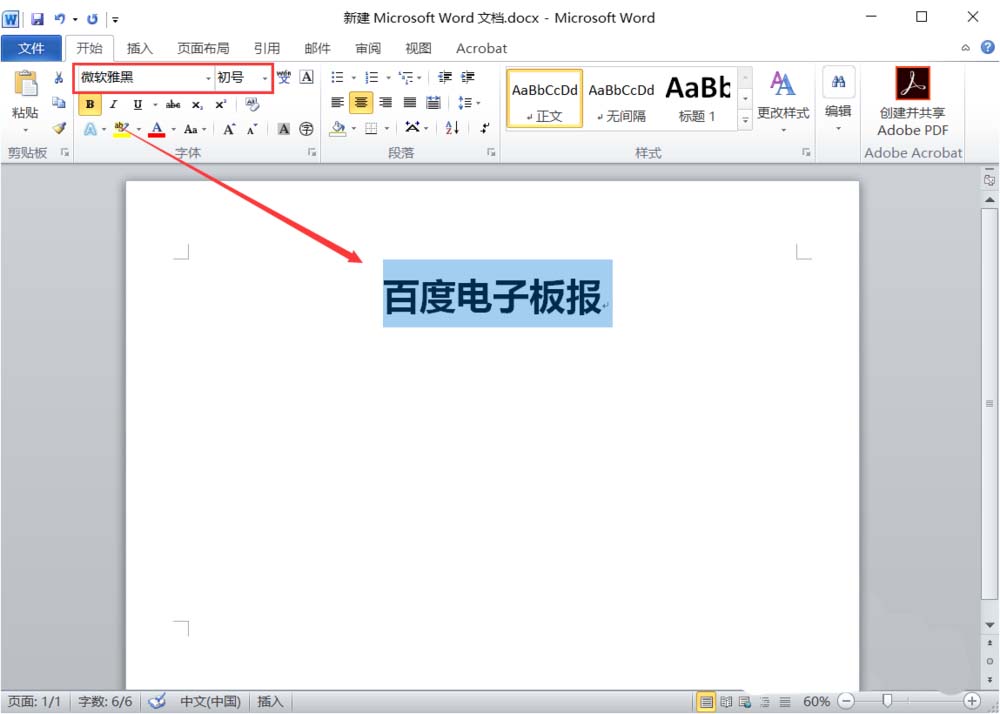Open the font size dropdown arrow
1000x714 pixels.
tap(265, 78)
